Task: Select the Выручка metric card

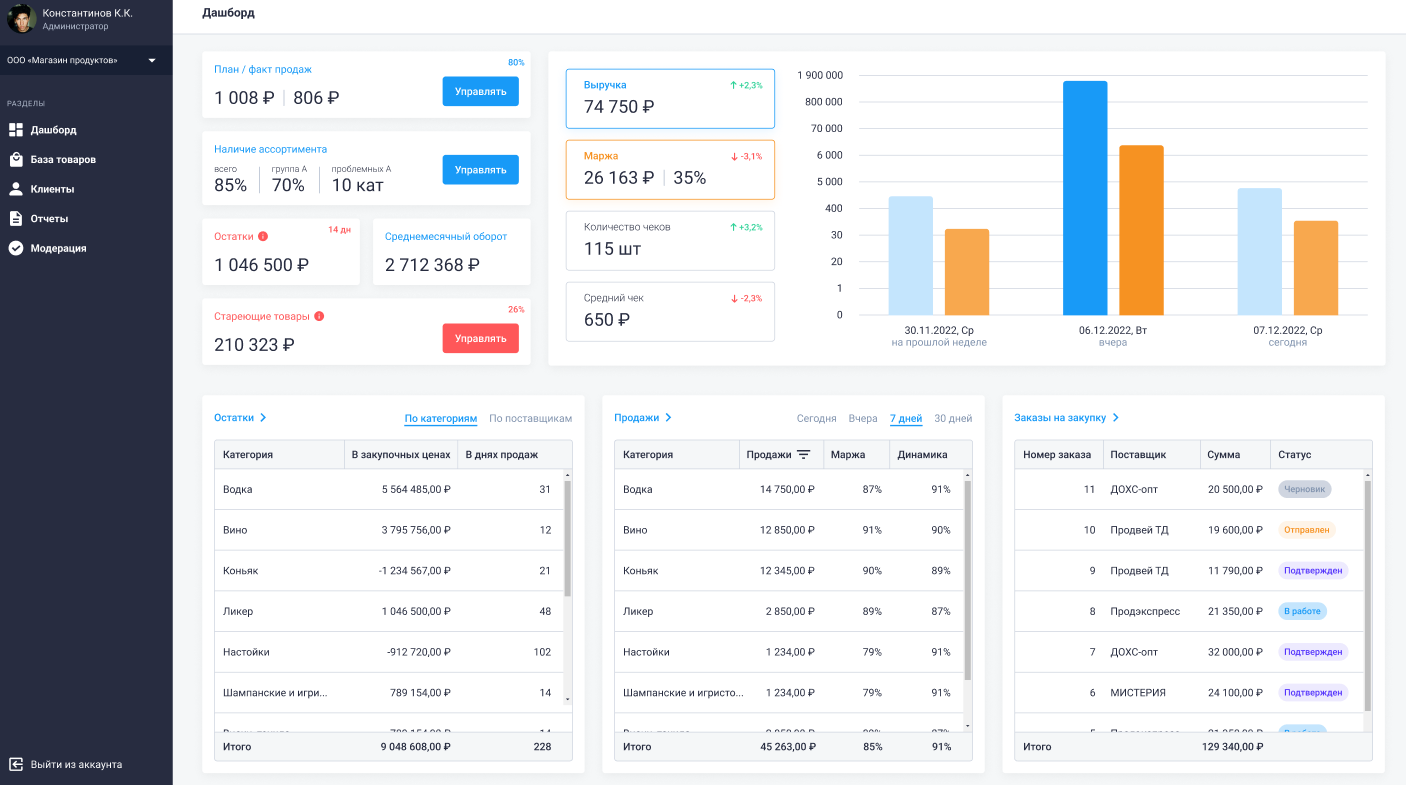Action: coord(670,98)
